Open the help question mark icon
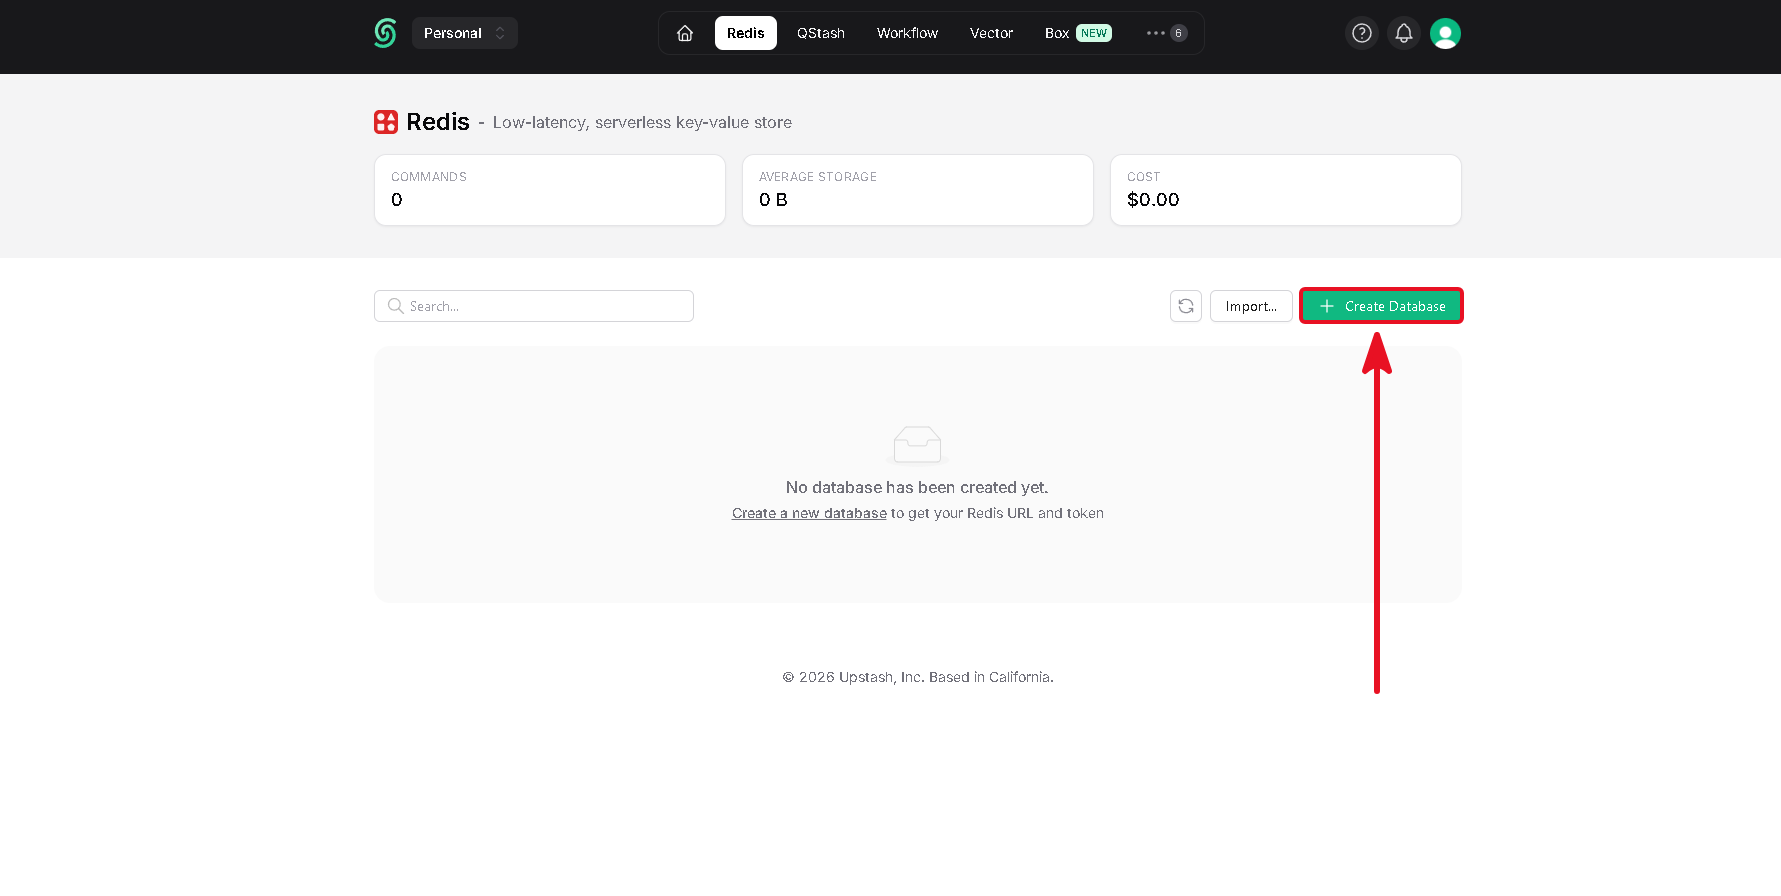 [1362, 33]
